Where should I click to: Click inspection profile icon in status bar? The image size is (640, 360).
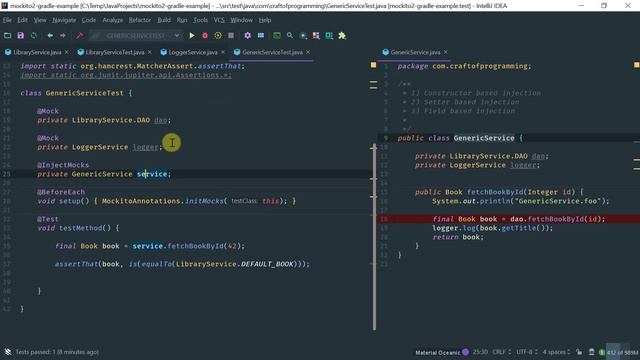pos(591,352)
